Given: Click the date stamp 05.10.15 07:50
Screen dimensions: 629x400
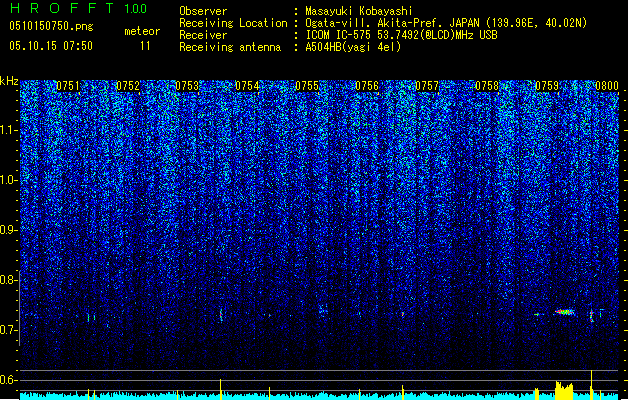Looking at the screenshot, I should pos(51,46).
